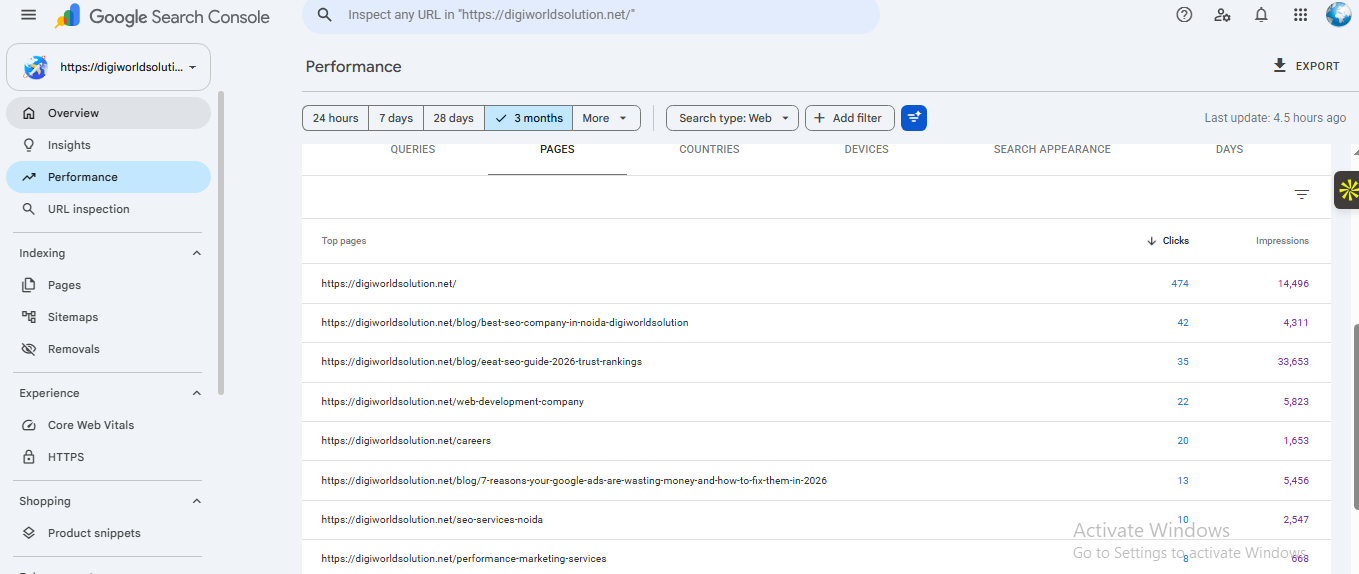Select the 28 days date range
Viewport: 1359px width, 574px height.
(454, 118)
